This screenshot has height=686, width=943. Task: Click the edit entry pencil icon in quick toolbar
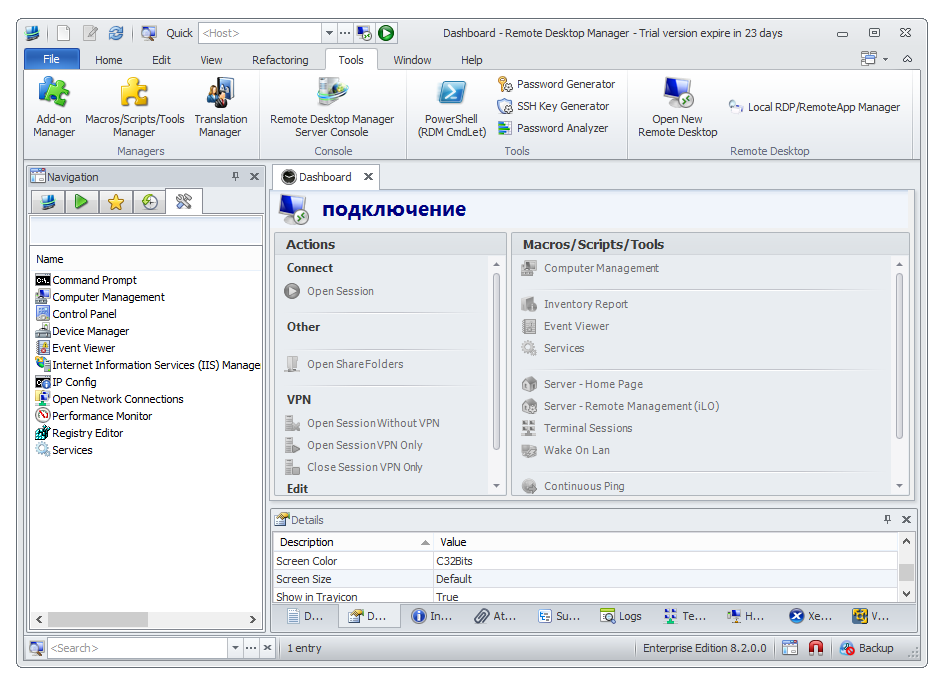(x=90, y=33)
